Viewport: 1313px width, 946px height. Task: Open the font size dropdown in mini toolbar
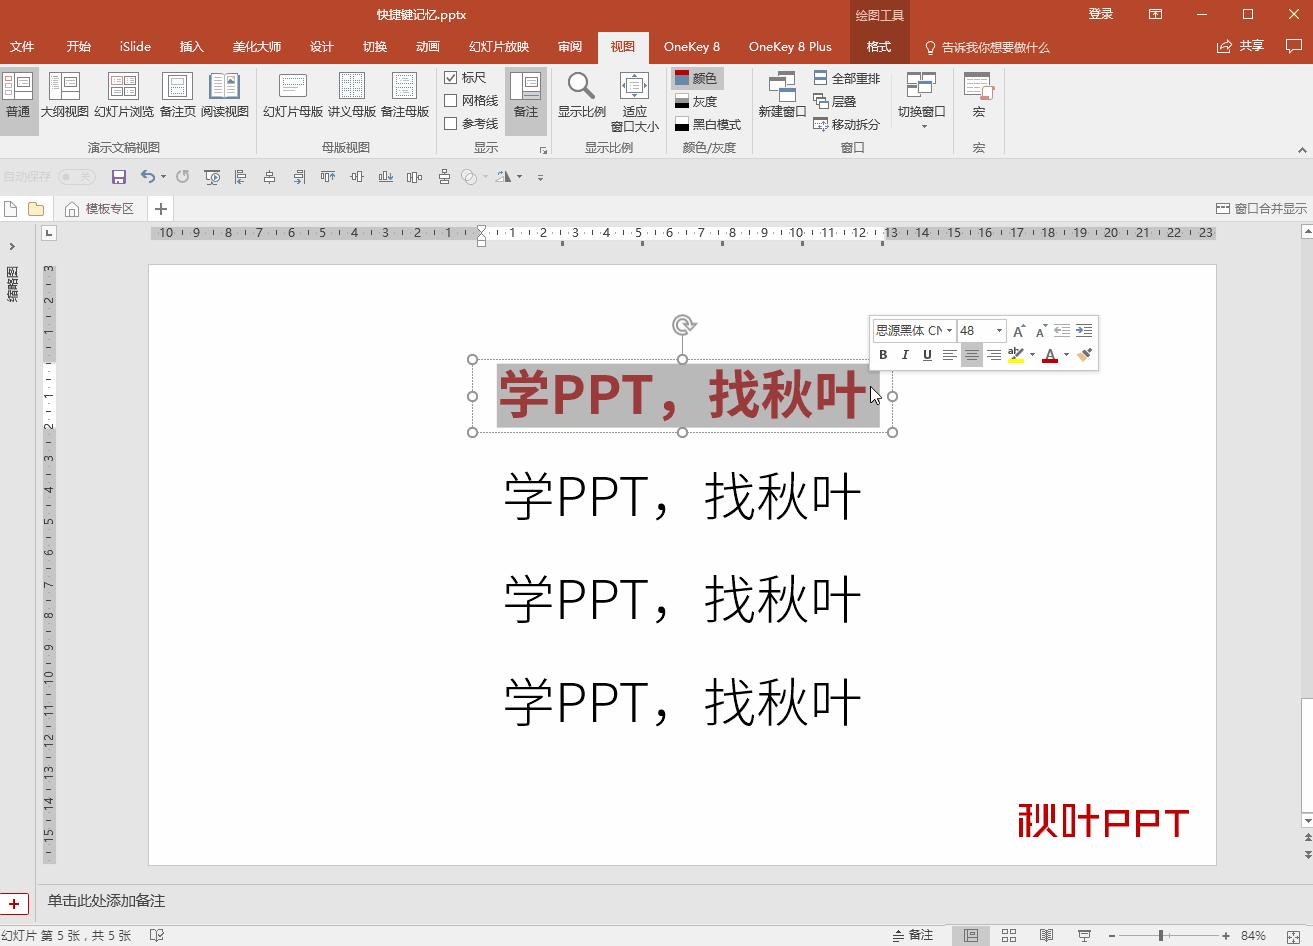tap(996, 330)
